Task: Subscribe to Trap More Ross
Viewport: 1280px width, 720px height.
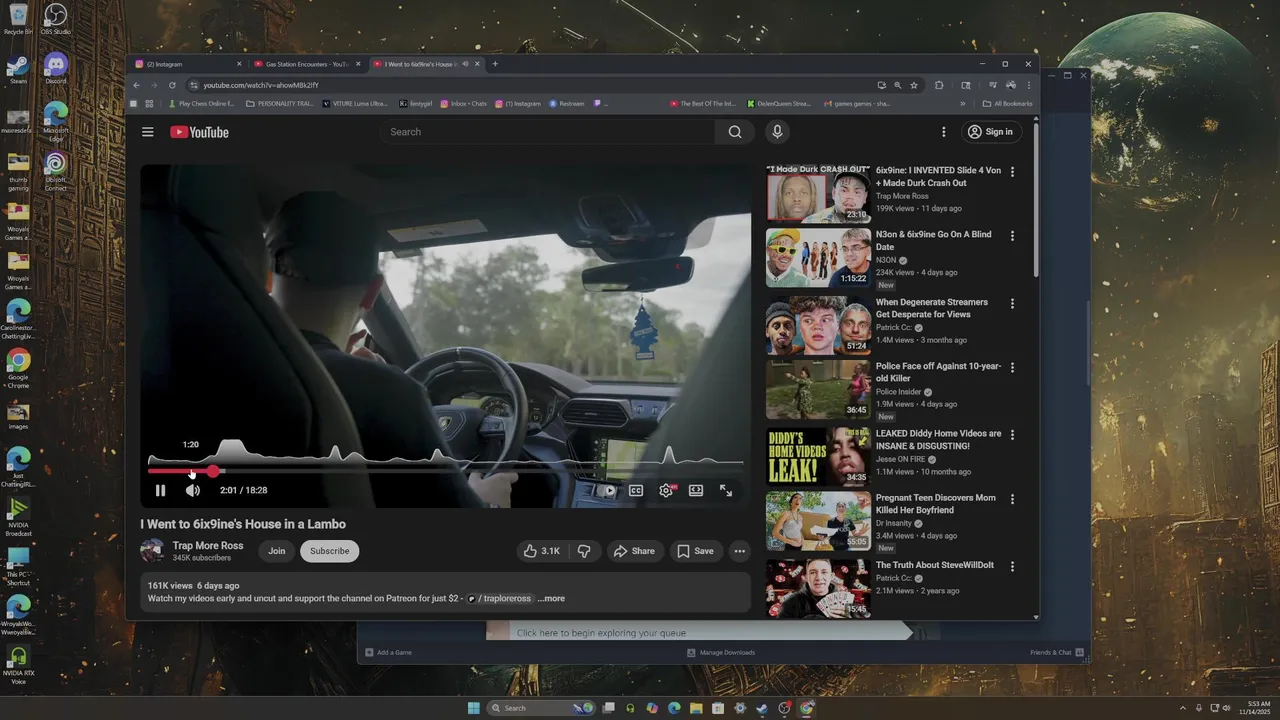Action: tap(330, 551)
